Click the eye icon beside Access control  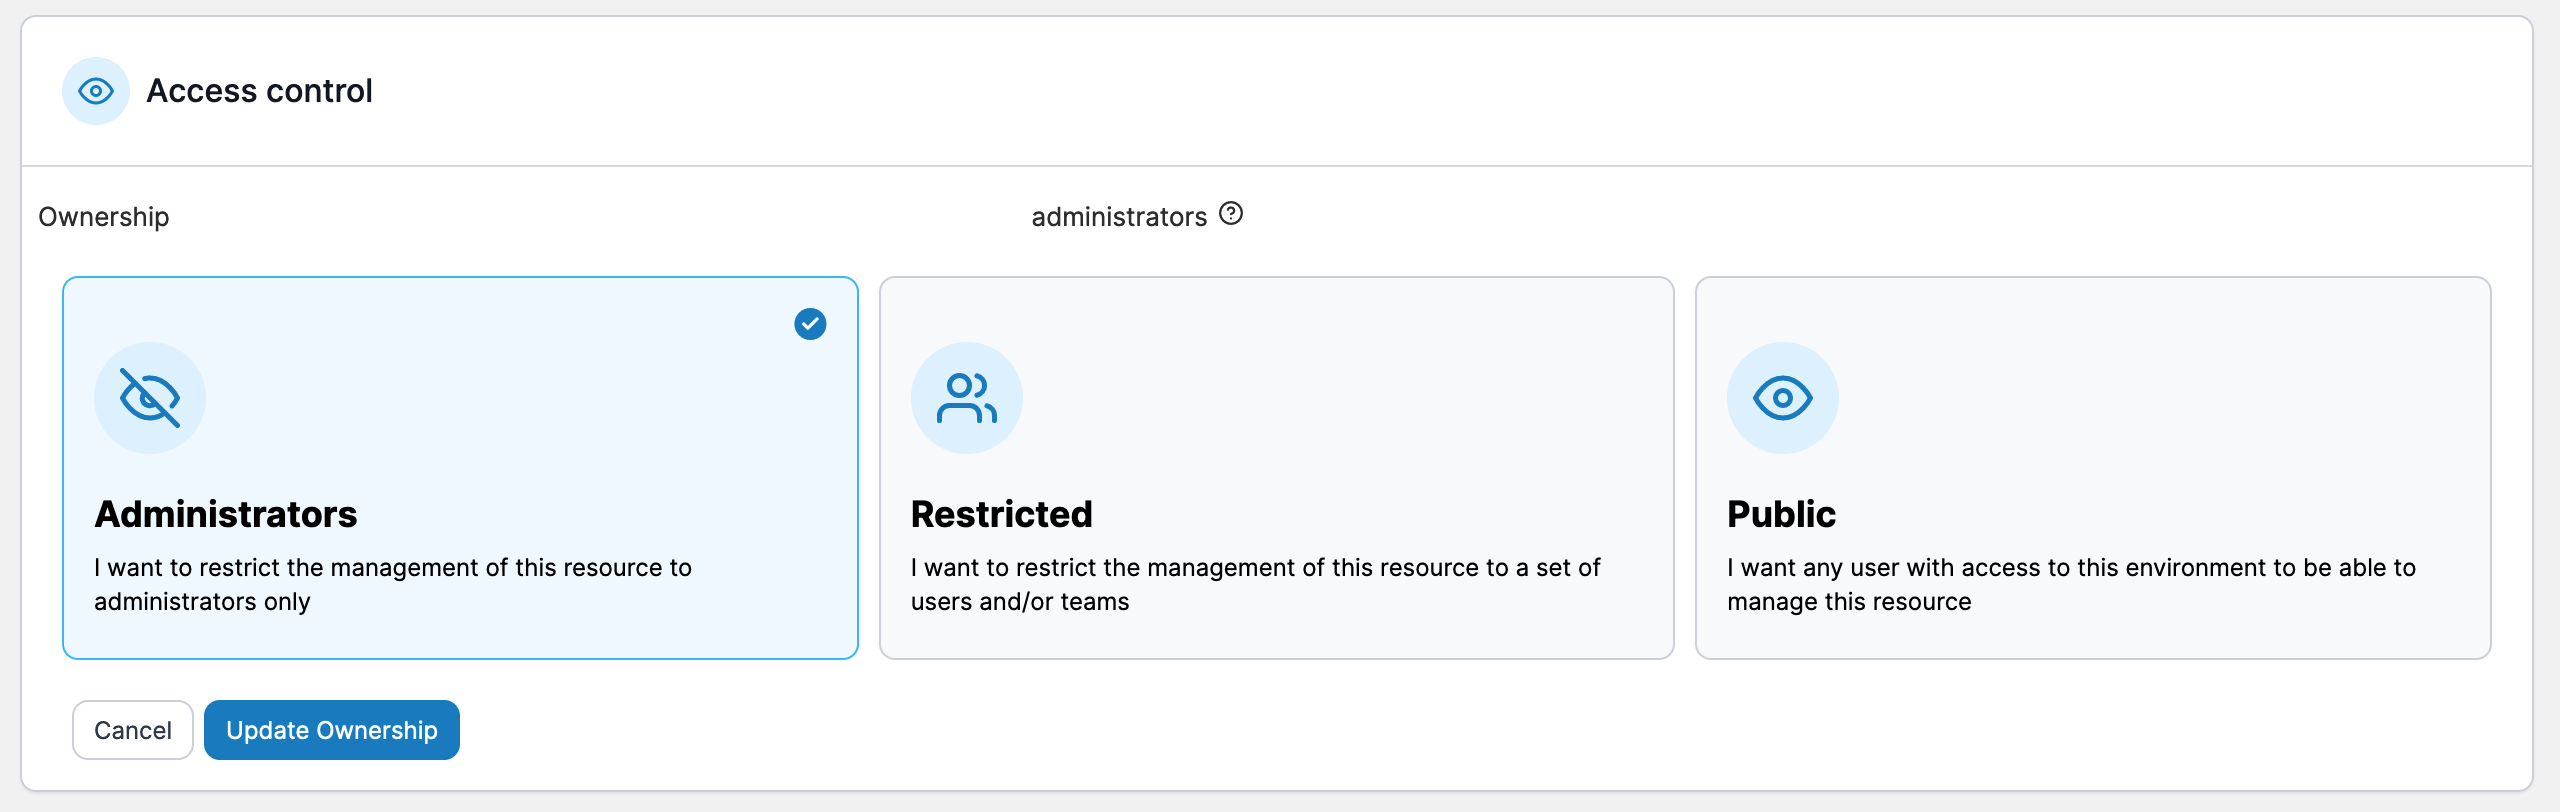[96, 91]
